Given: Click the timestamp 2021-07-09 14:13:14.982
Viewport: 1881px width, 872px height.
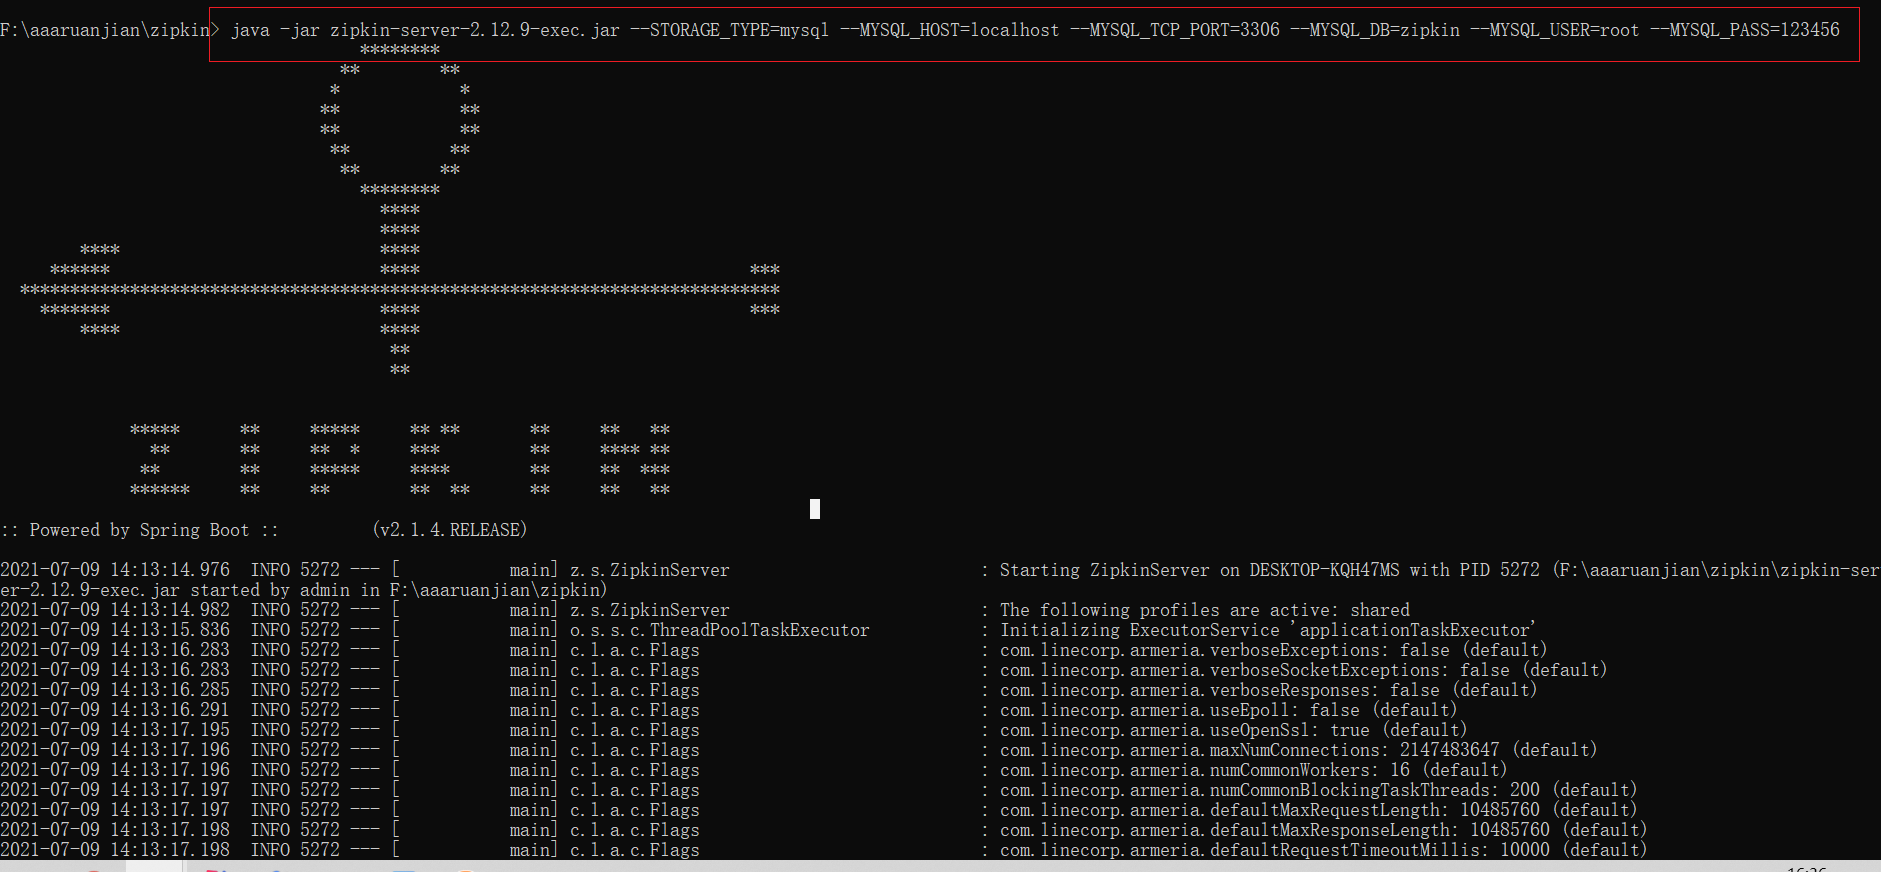Looking at the screenshot, I should click(x=115, y=610).
